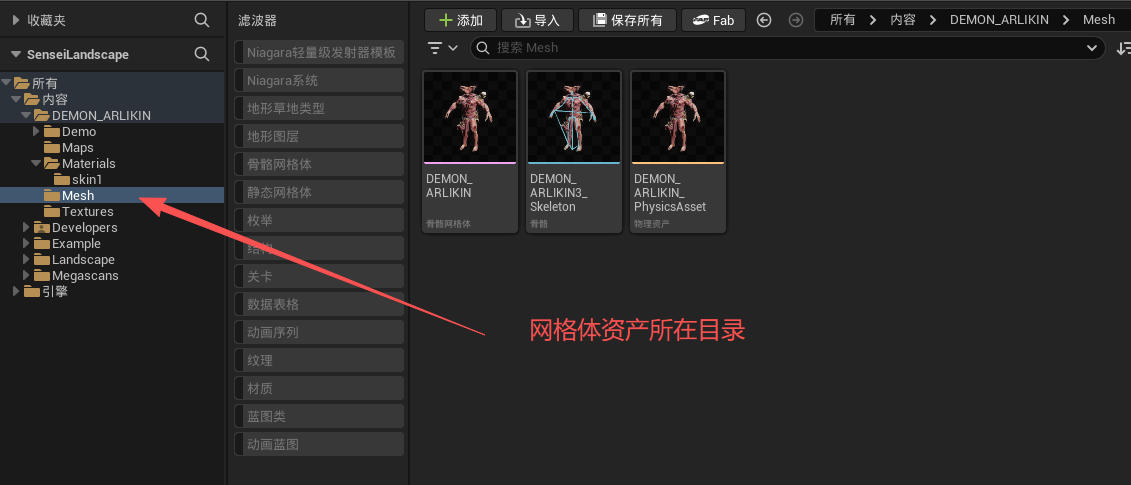Click the 导入 import button

[537, 20]
